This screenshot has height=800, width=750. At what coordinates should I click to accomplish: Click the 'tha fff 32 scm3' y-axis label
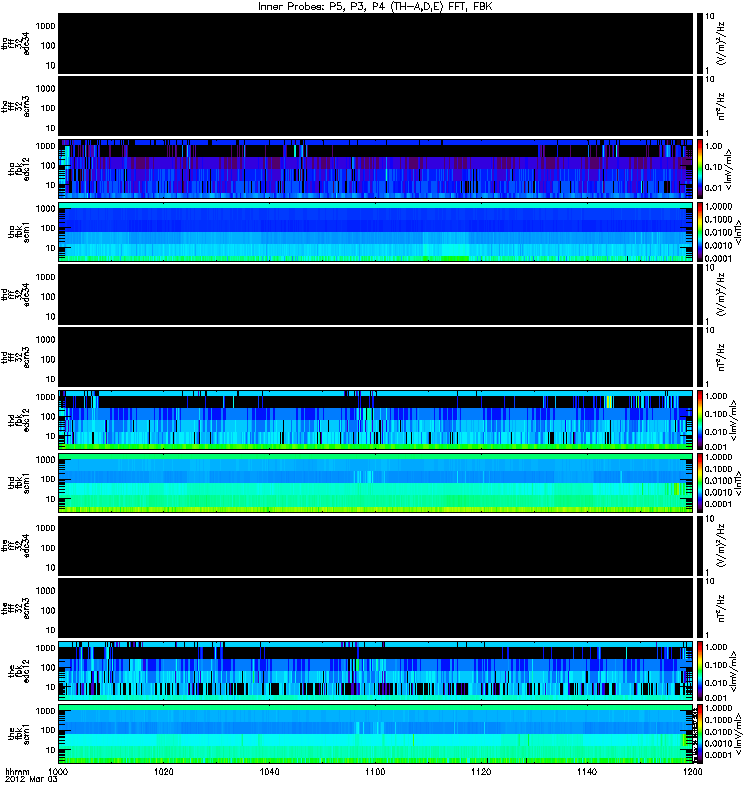(x=16, y=106)
